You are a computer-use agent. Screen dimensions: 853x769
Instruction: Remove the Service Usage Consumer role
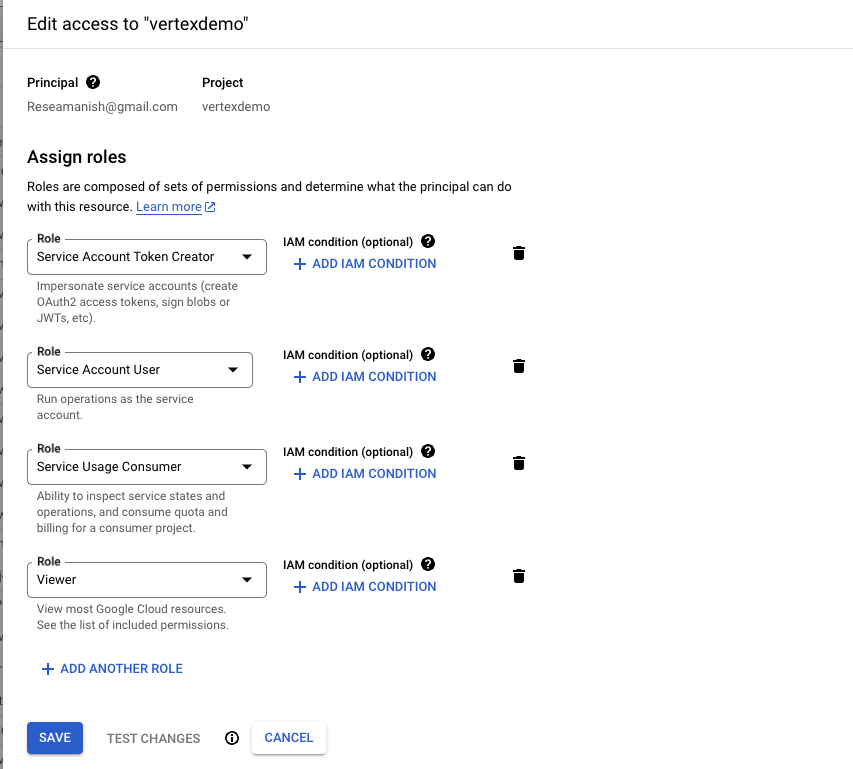point(518,463)
